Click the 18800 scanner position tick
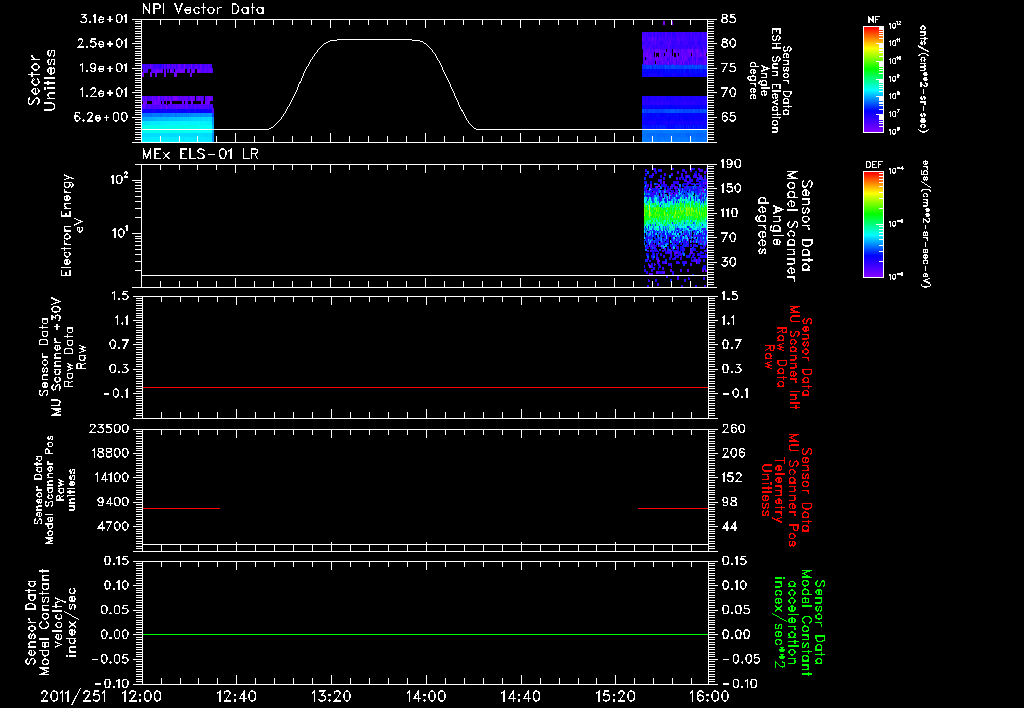1024x708 pixels. [109, 453]
